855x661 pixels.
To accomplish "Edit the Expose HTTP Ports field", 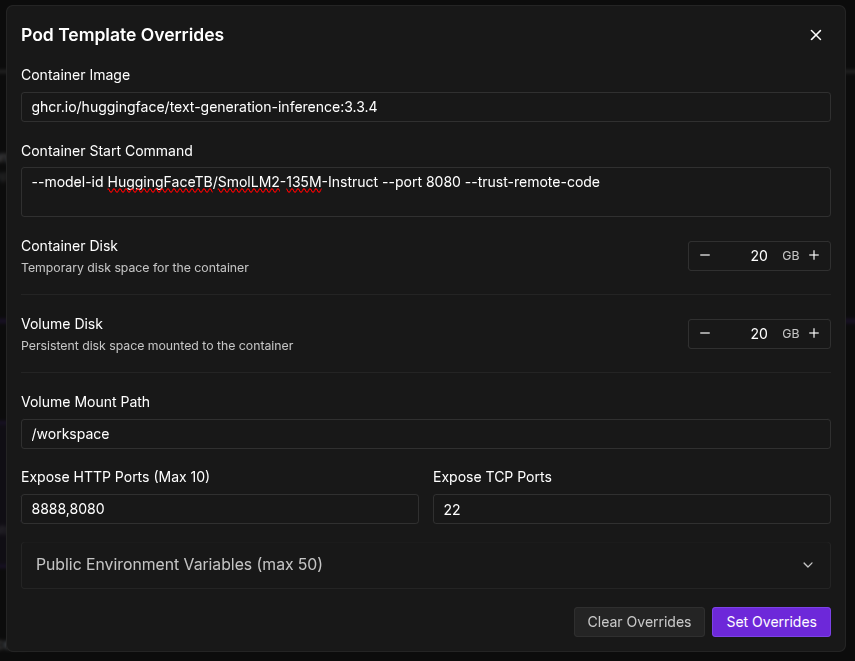I will click(x=219, y=509).
